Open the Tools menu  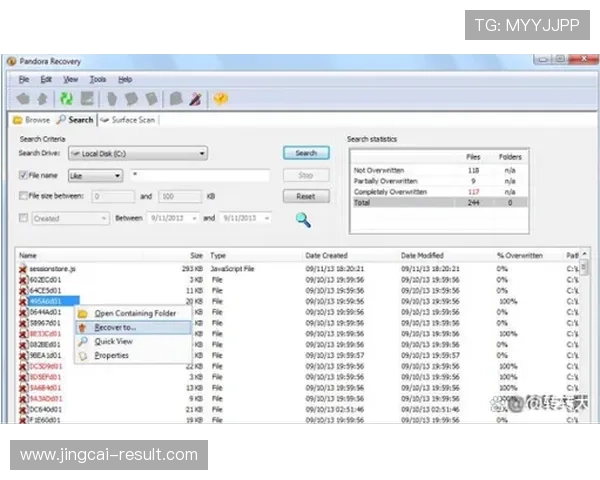pos(98,79)
